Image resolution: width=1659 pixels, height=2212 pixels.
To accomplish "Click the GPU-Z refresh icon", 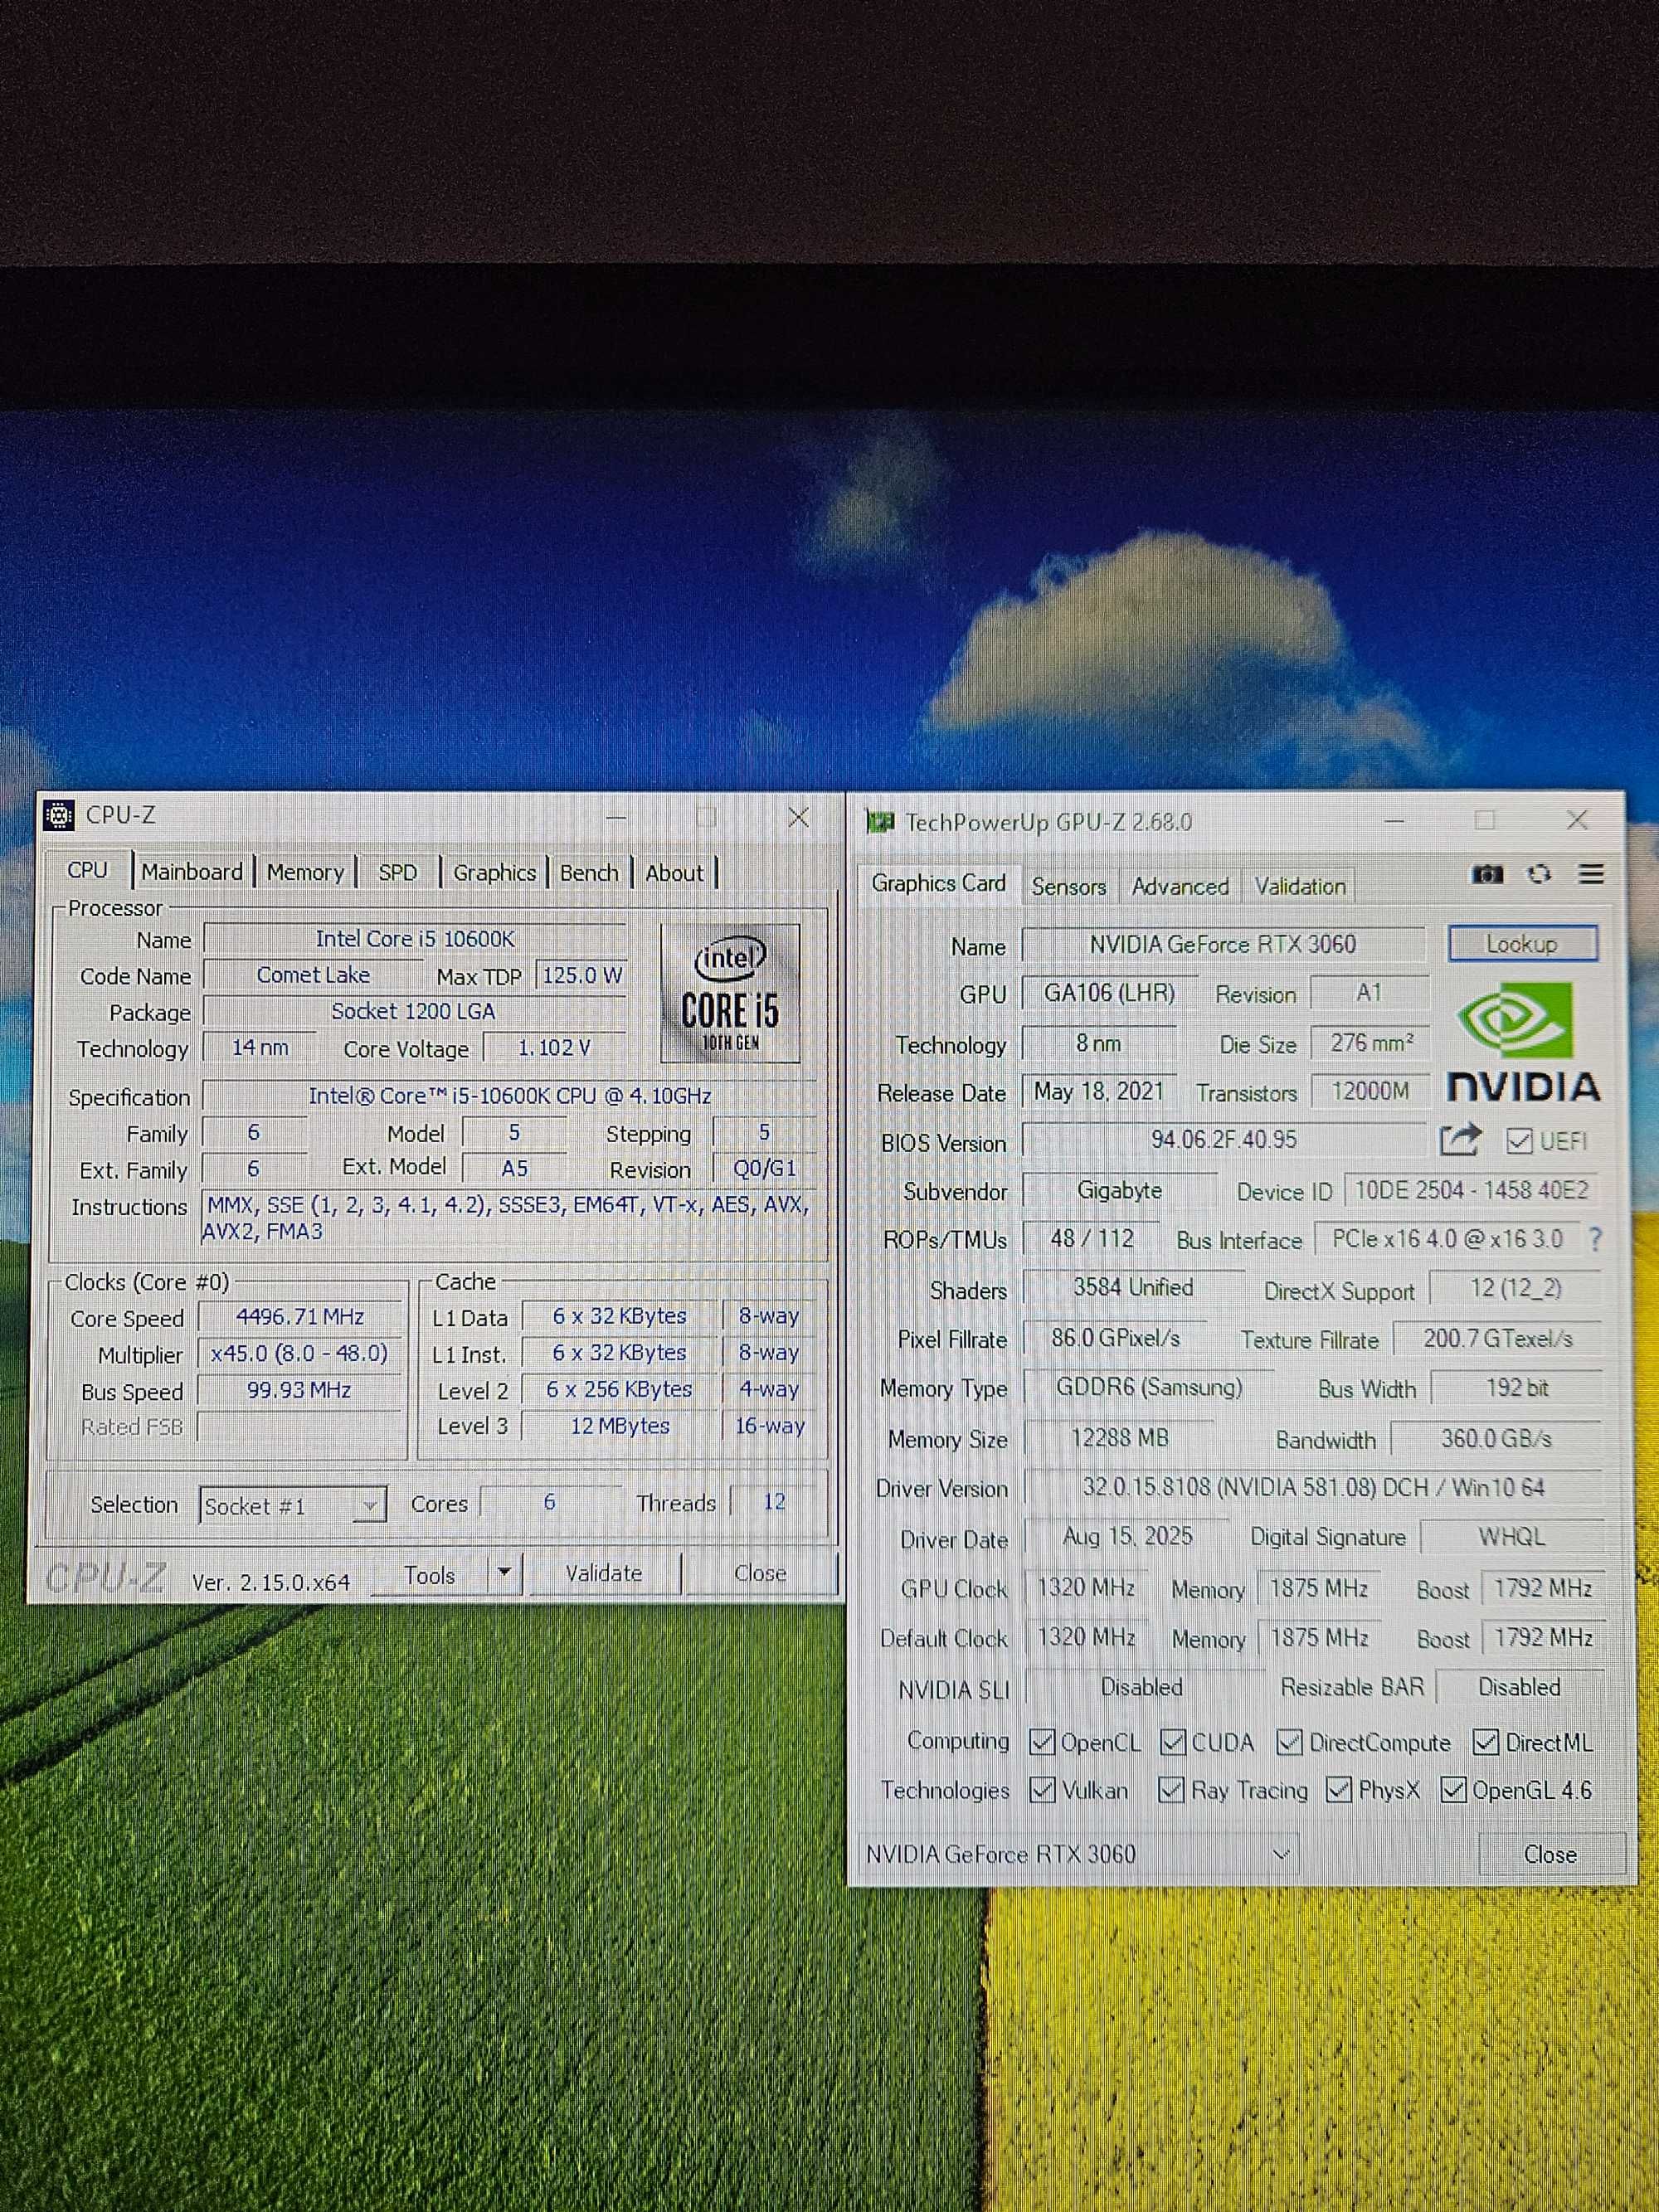I will click(x=1539, y=874).
